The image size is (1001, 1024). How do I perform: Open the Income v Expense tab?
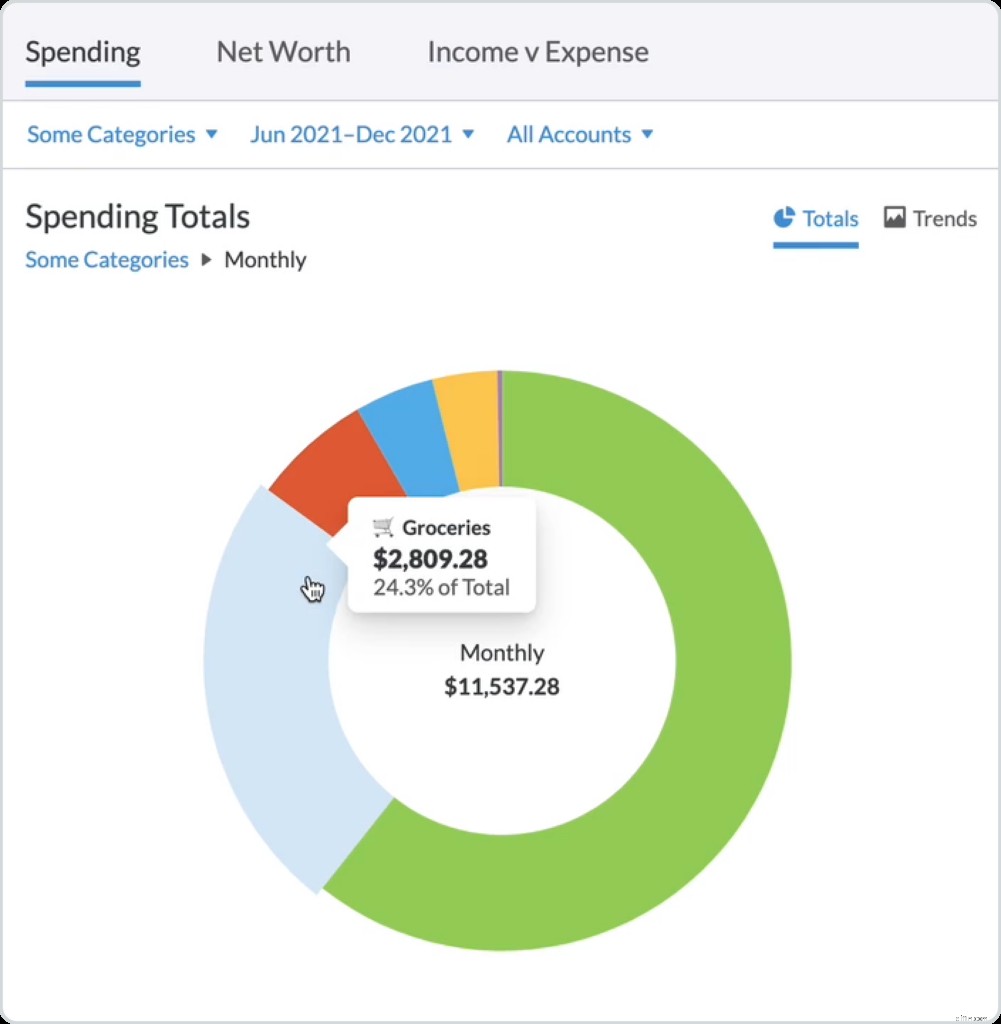click(537, 51)
